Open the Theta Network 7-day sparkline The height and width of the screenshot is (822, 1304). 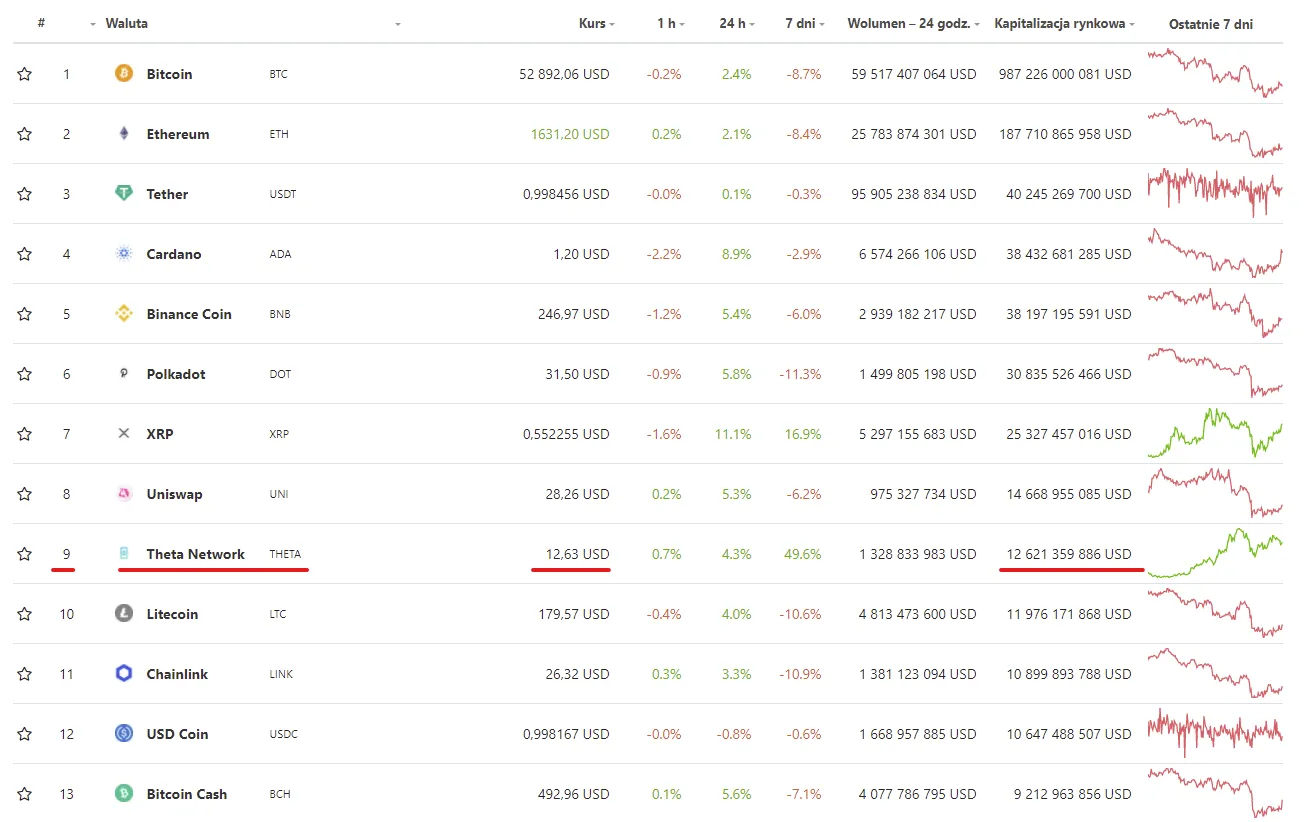pyautogui.click(x=1215, y=553)
